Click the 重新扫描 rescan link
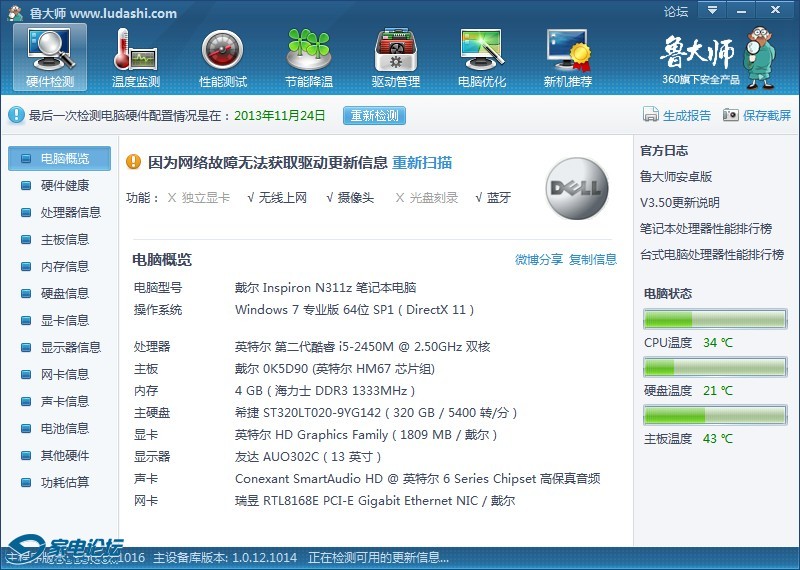 coord(421,162)
